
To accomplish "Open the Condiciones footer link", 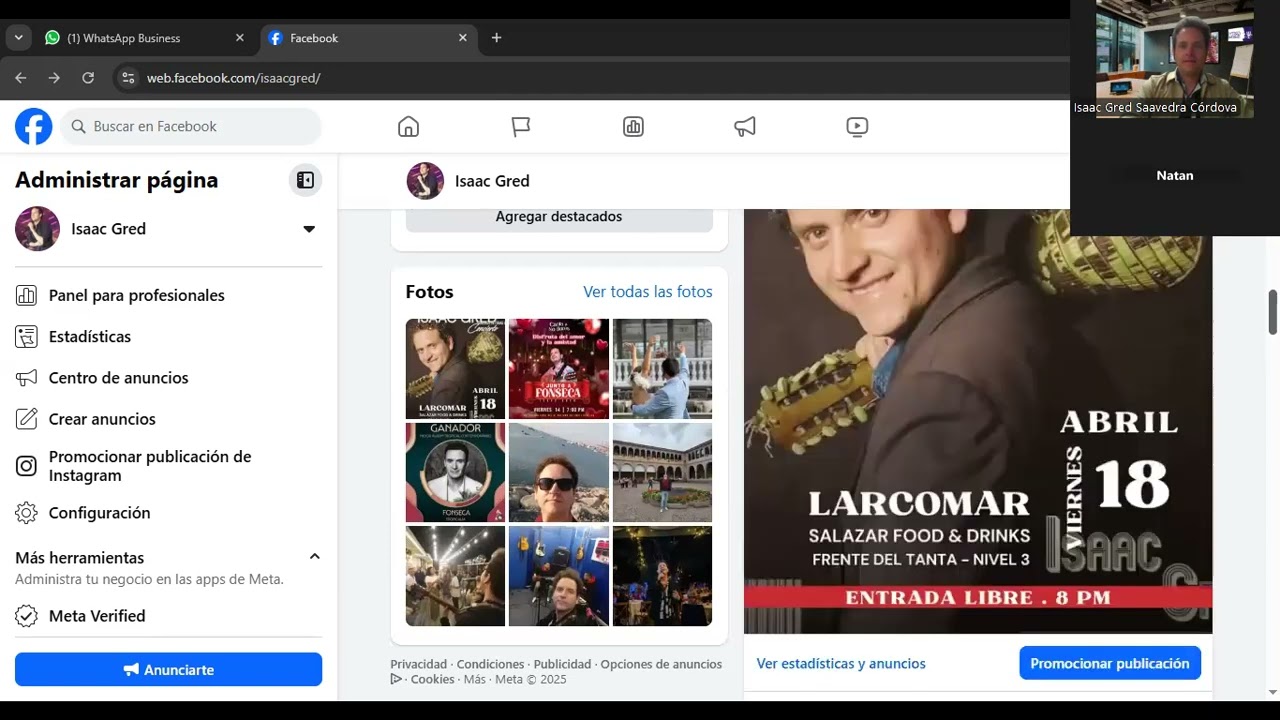I will [490, 664].
